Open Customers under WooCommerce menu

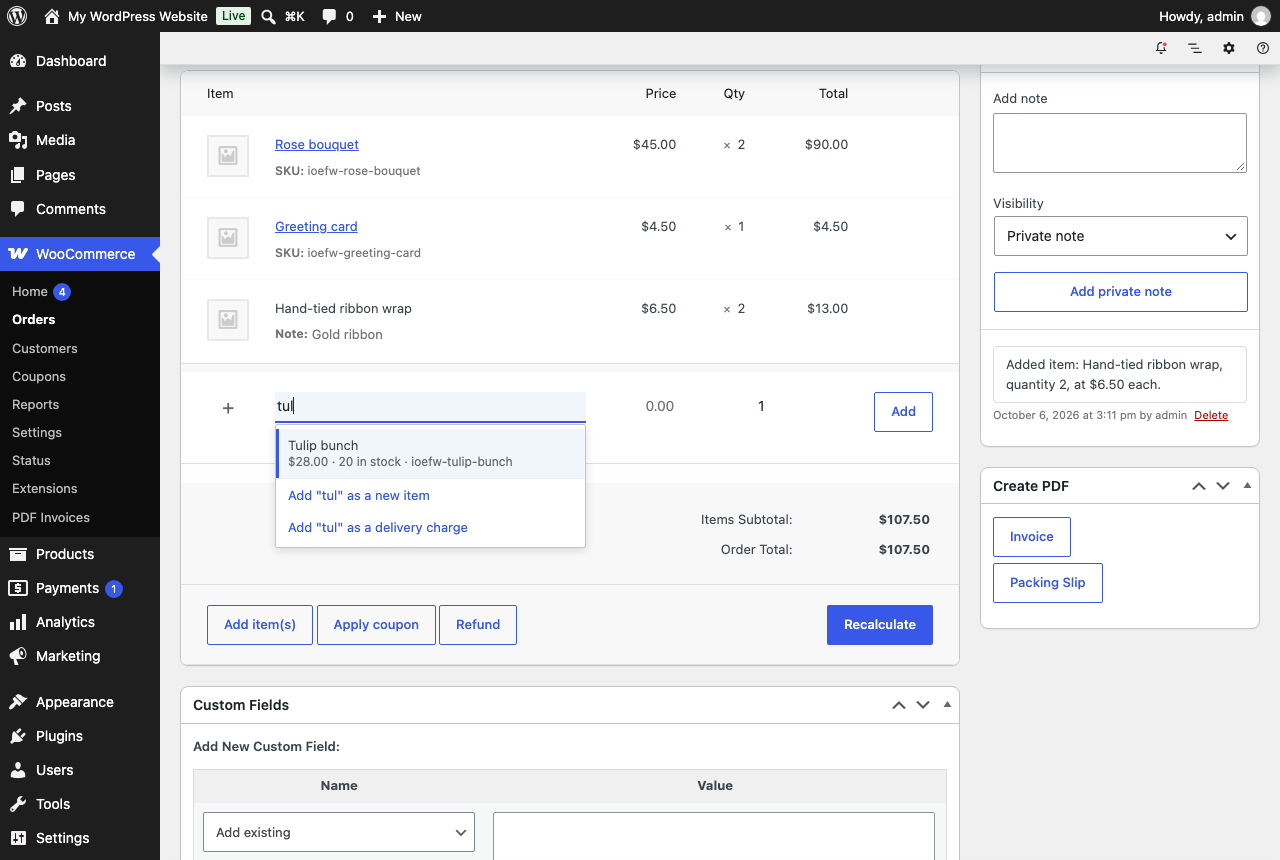[45, 349]
